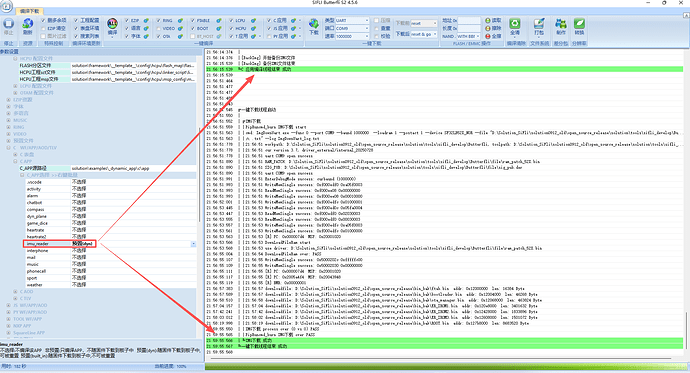Image resolution: width=690 pixels, height=373 pixels.
Task: Select the chatbot app row
Action: tap(110, 203)
